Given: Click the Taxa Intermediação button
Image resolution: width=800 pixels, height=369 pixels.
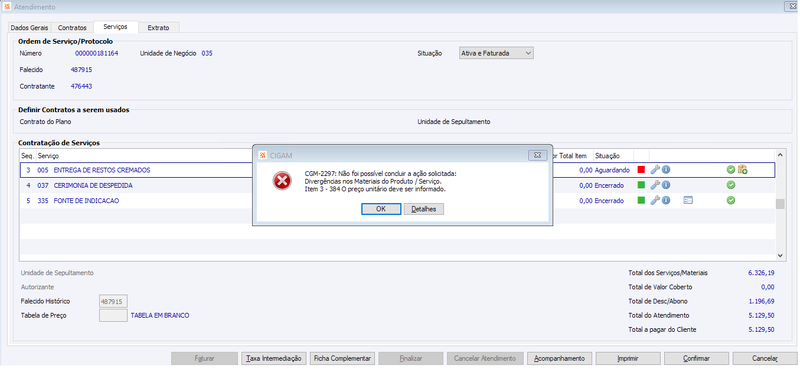Looking at the screenshot, I should tap(274, 359).
